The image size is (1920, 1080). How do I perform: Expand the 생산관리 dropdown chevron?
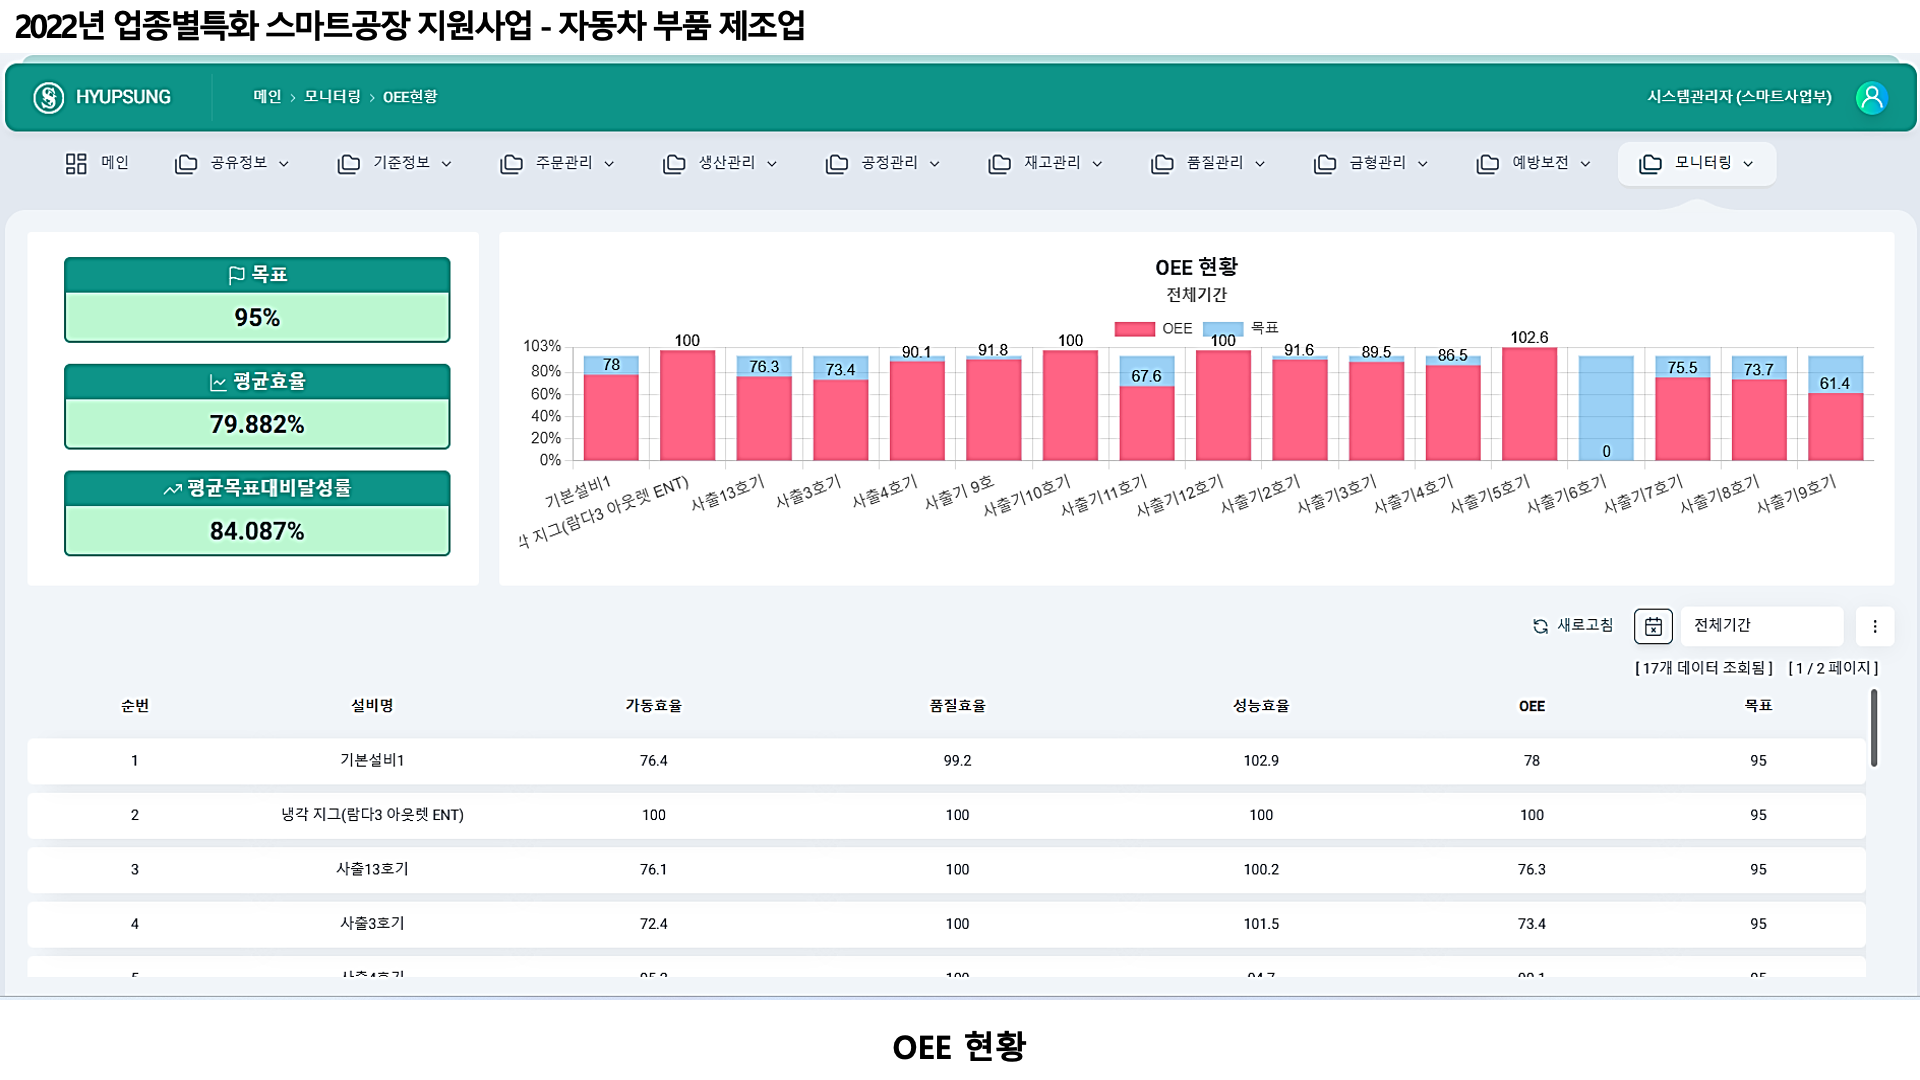coord(772,164)
